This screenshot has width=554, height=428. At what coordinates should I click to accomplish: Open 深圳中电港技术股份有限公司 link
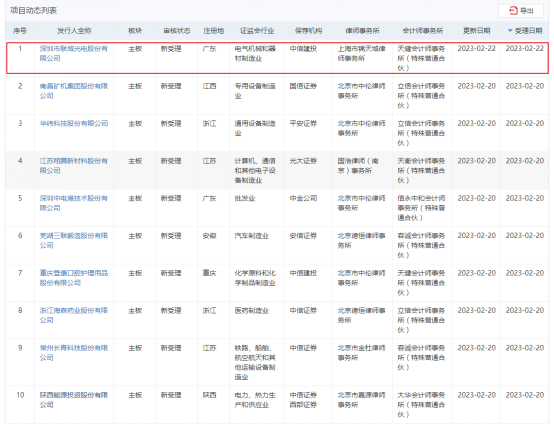click(73, 203)
